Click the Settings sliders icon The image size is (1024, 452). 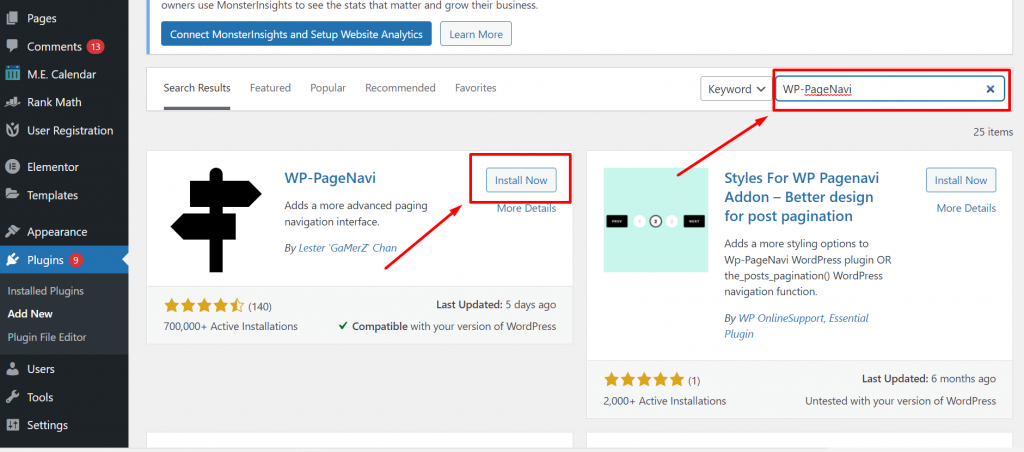12,425
